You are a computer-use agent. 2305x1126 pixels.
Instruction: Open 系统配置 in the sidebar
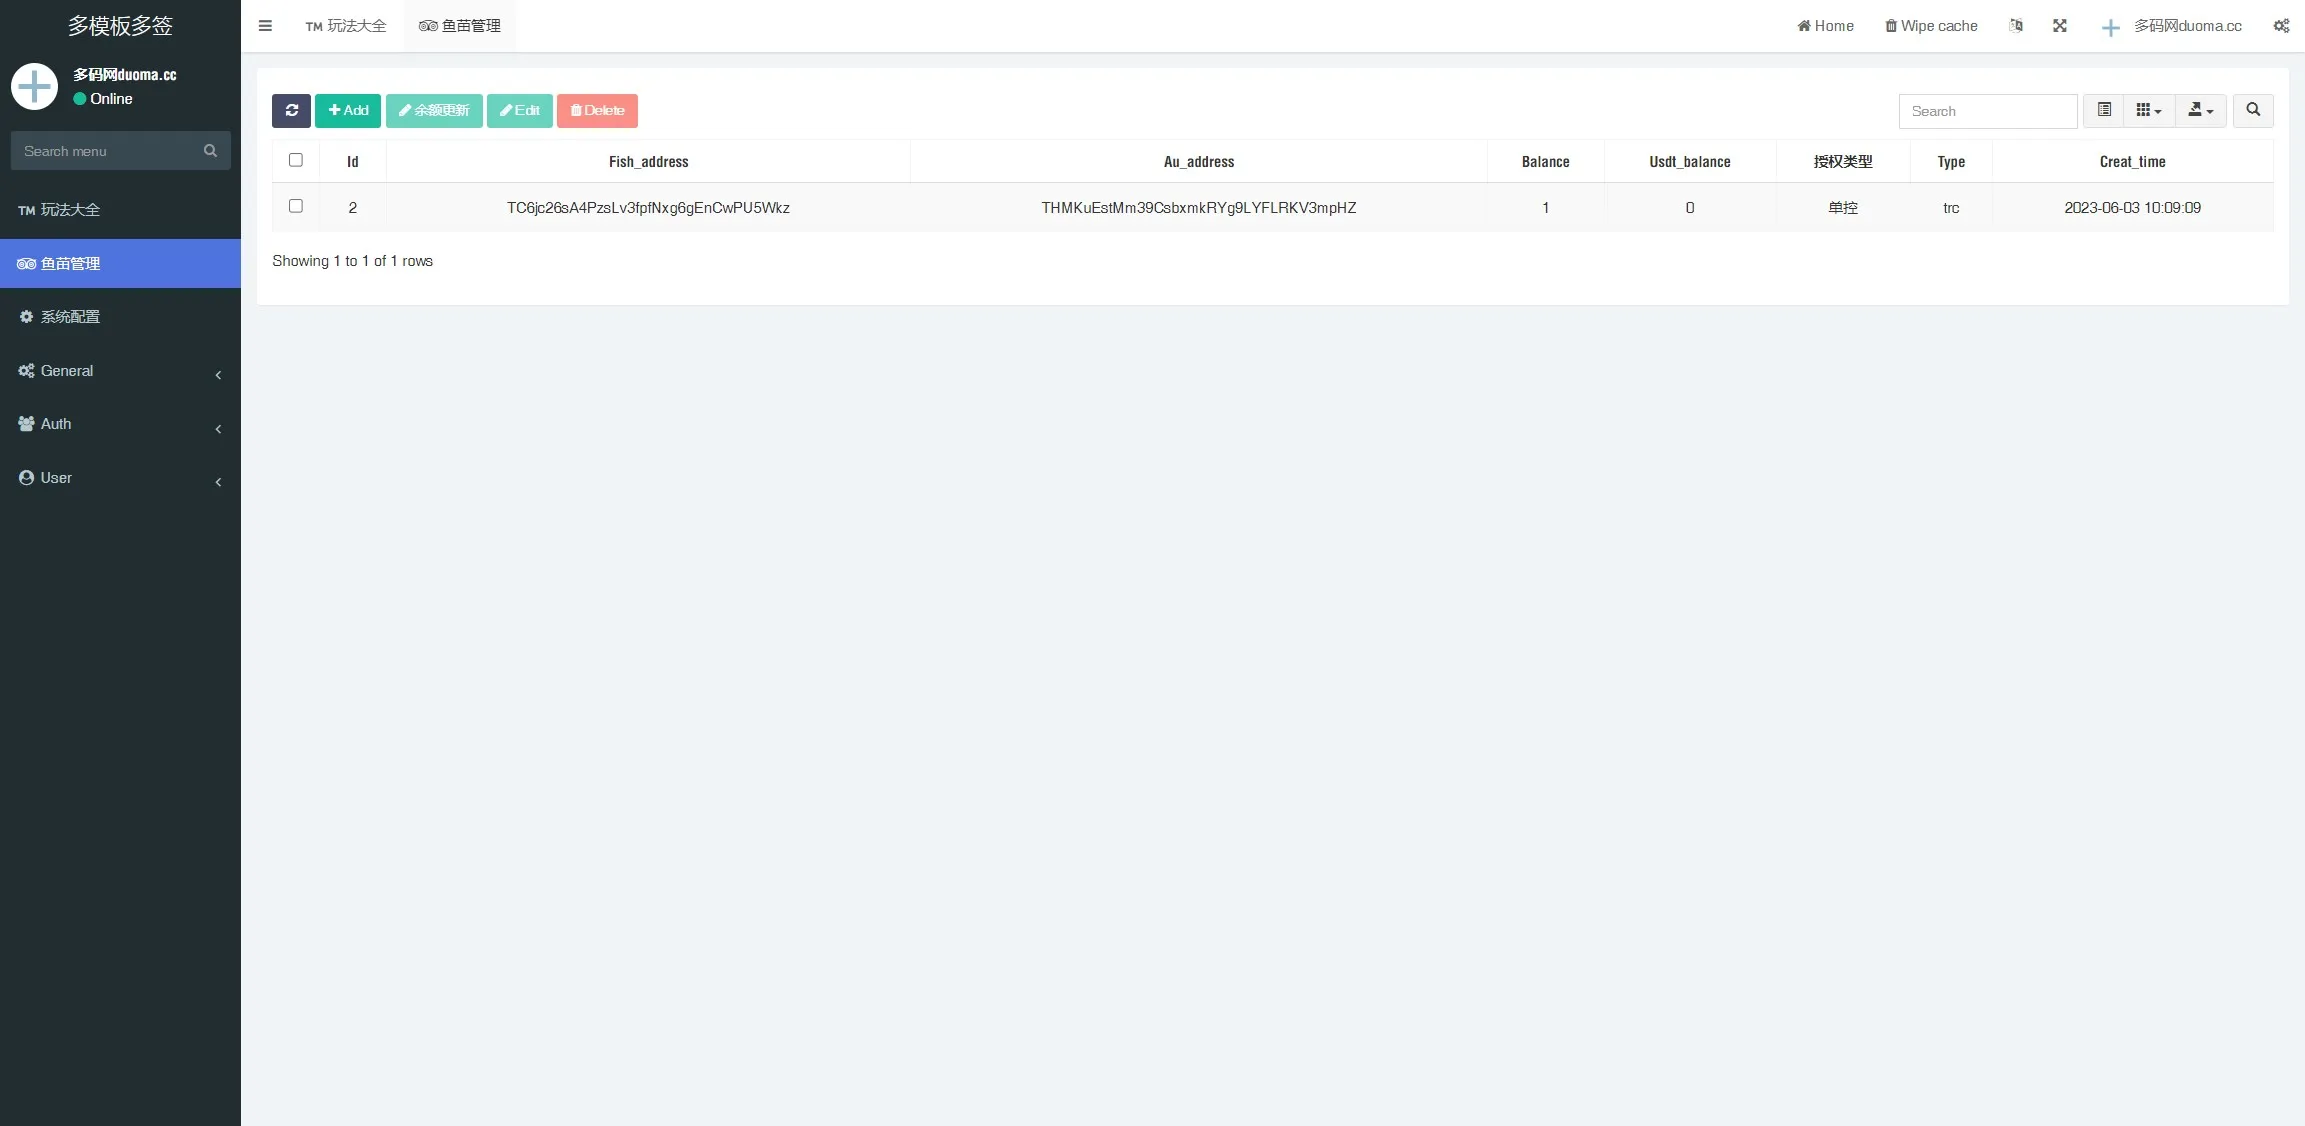click(x=70, y=317)
